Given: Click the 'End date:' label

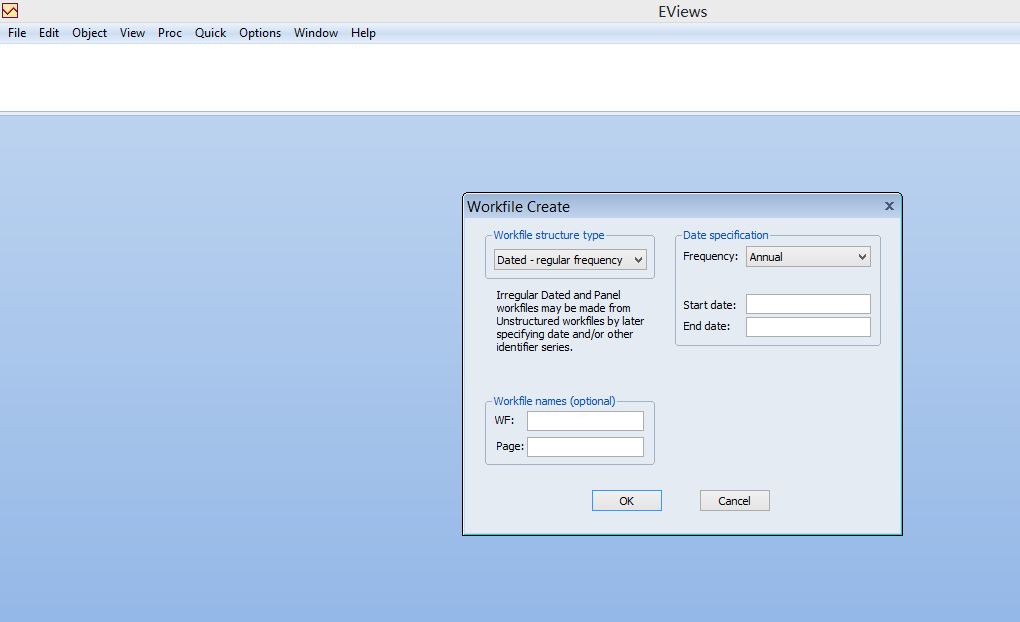Looking at the screenshot, I should coord(706,326).
